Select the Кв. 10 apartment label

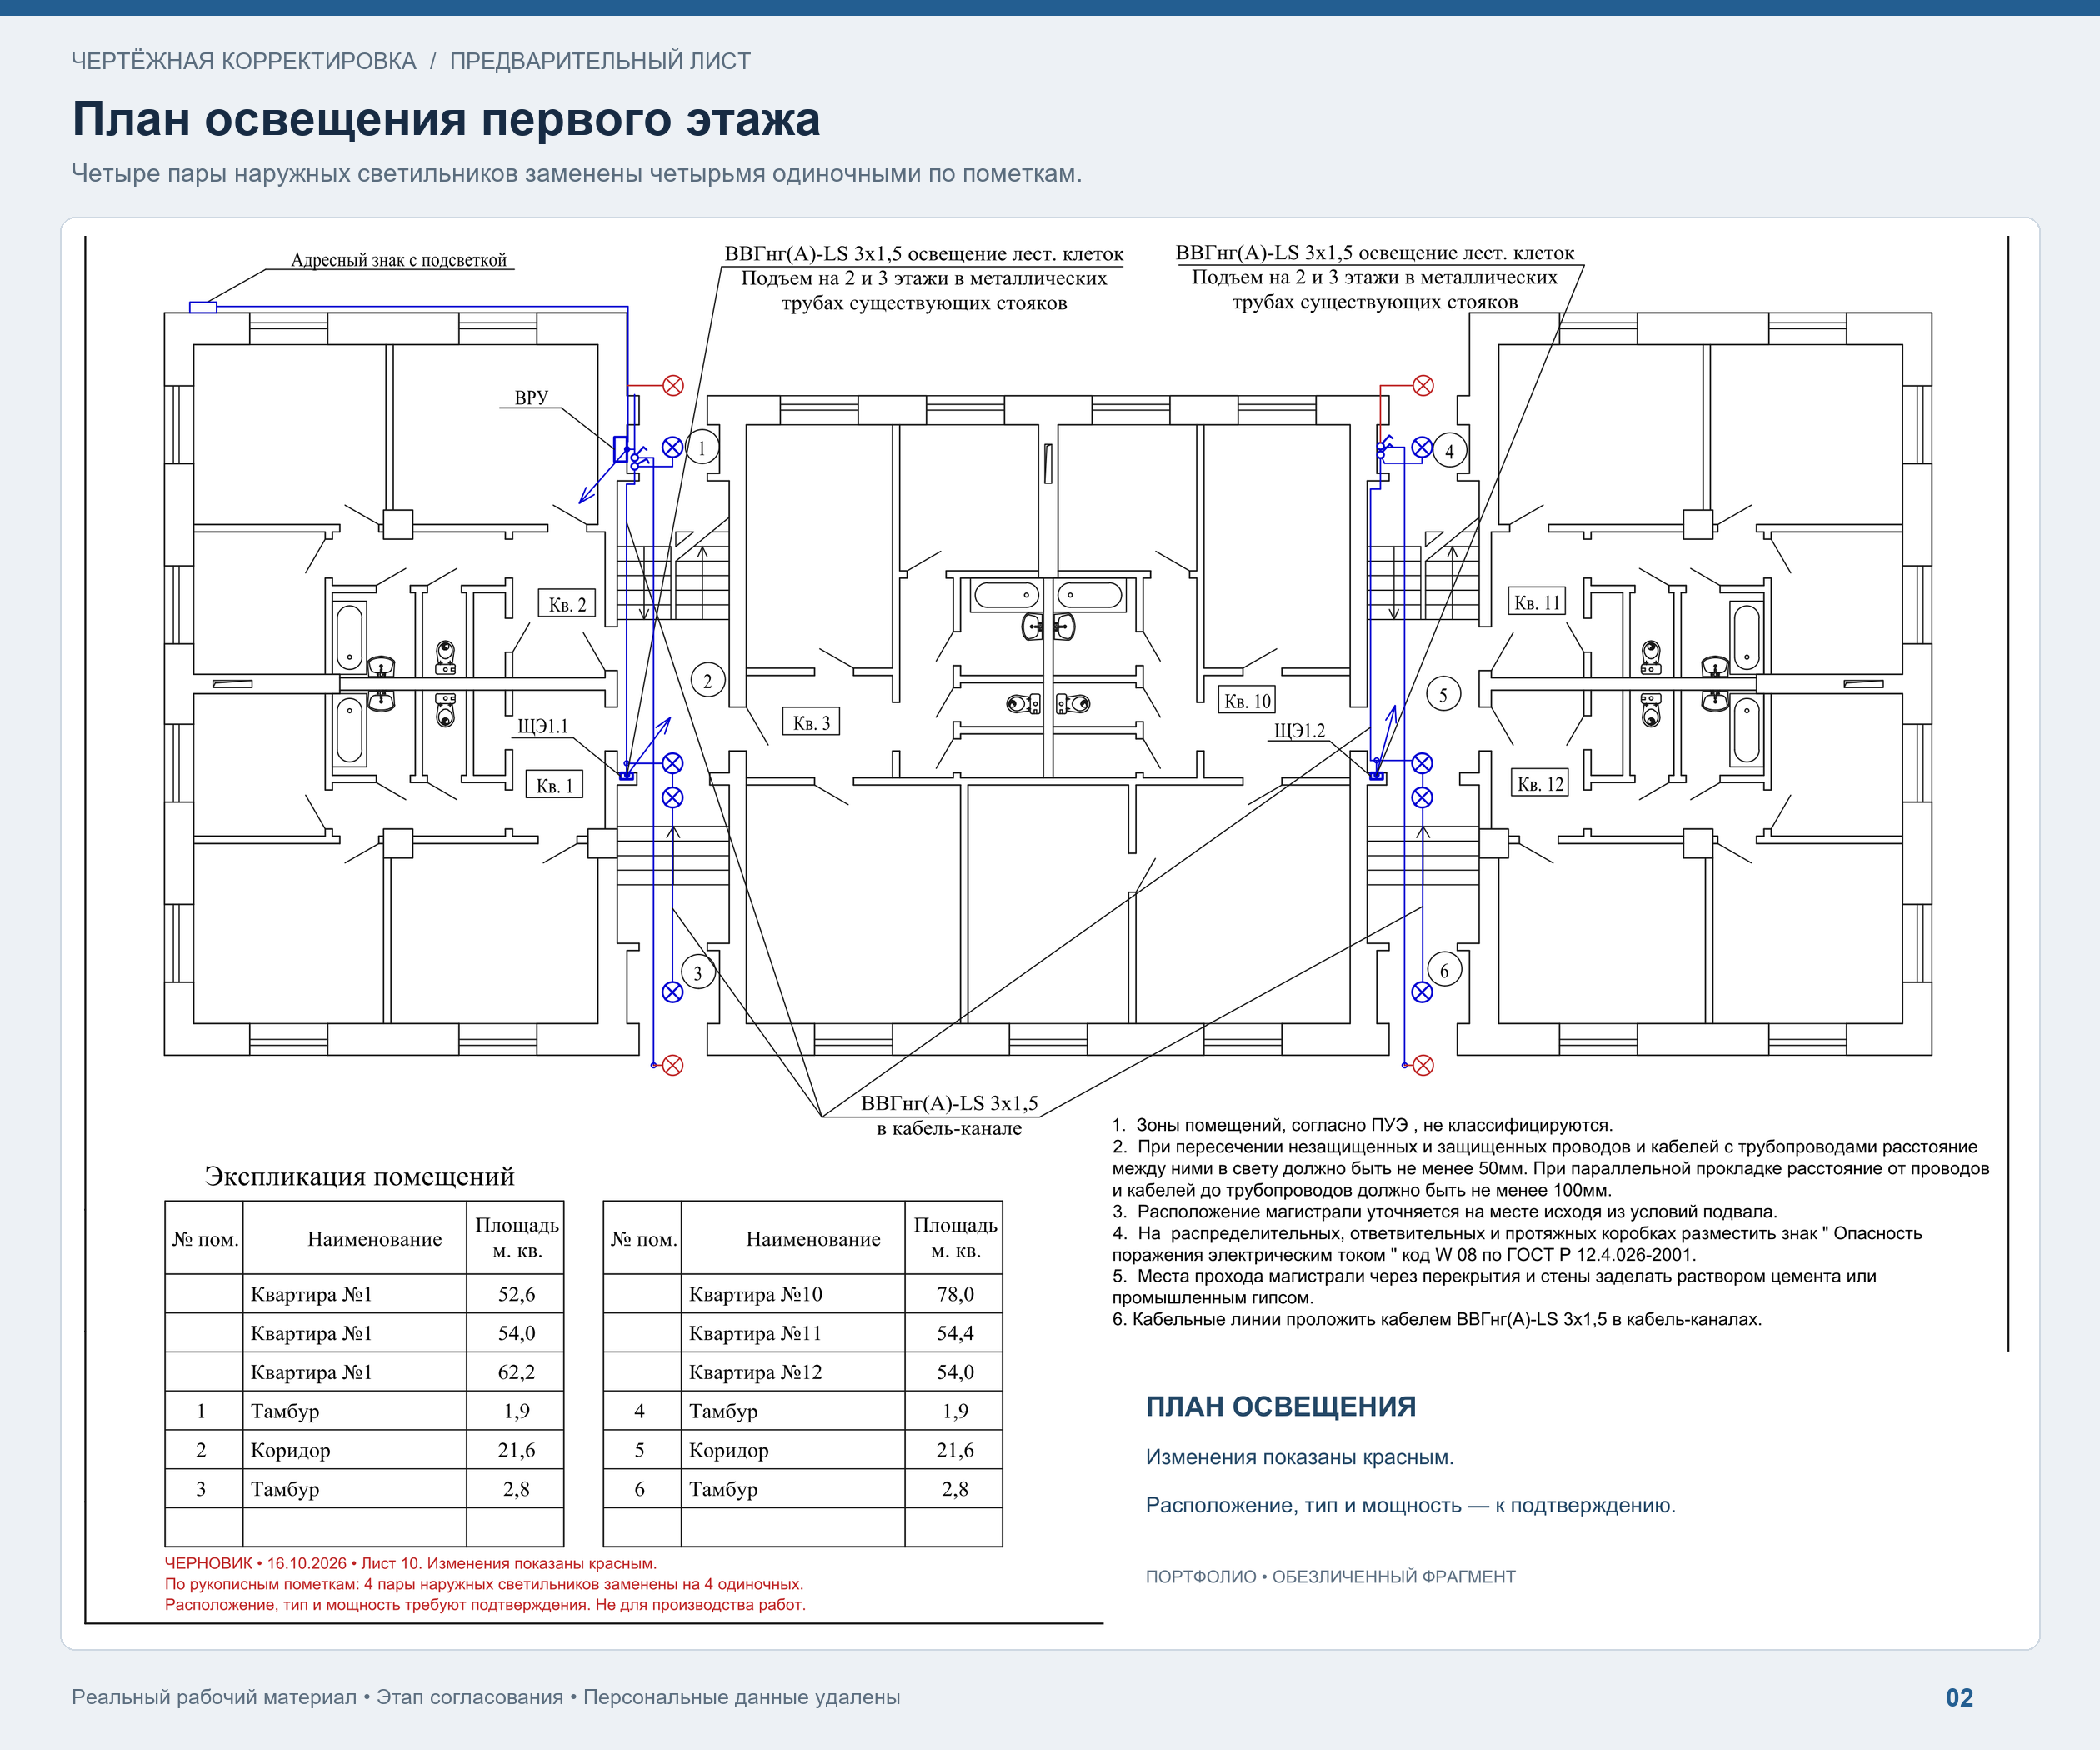pyautogui.click(x=1247, y=701)
